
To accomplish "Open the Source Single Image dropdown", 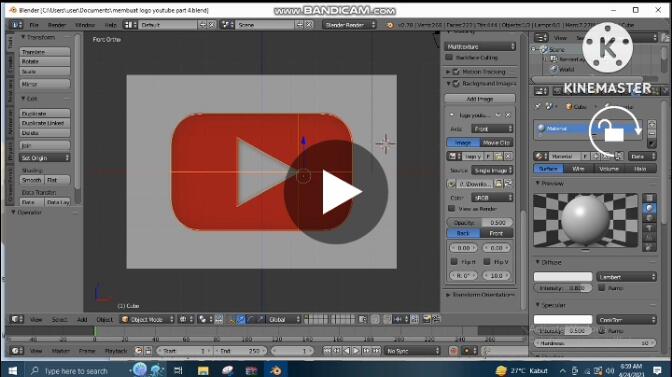I will 492,171.
